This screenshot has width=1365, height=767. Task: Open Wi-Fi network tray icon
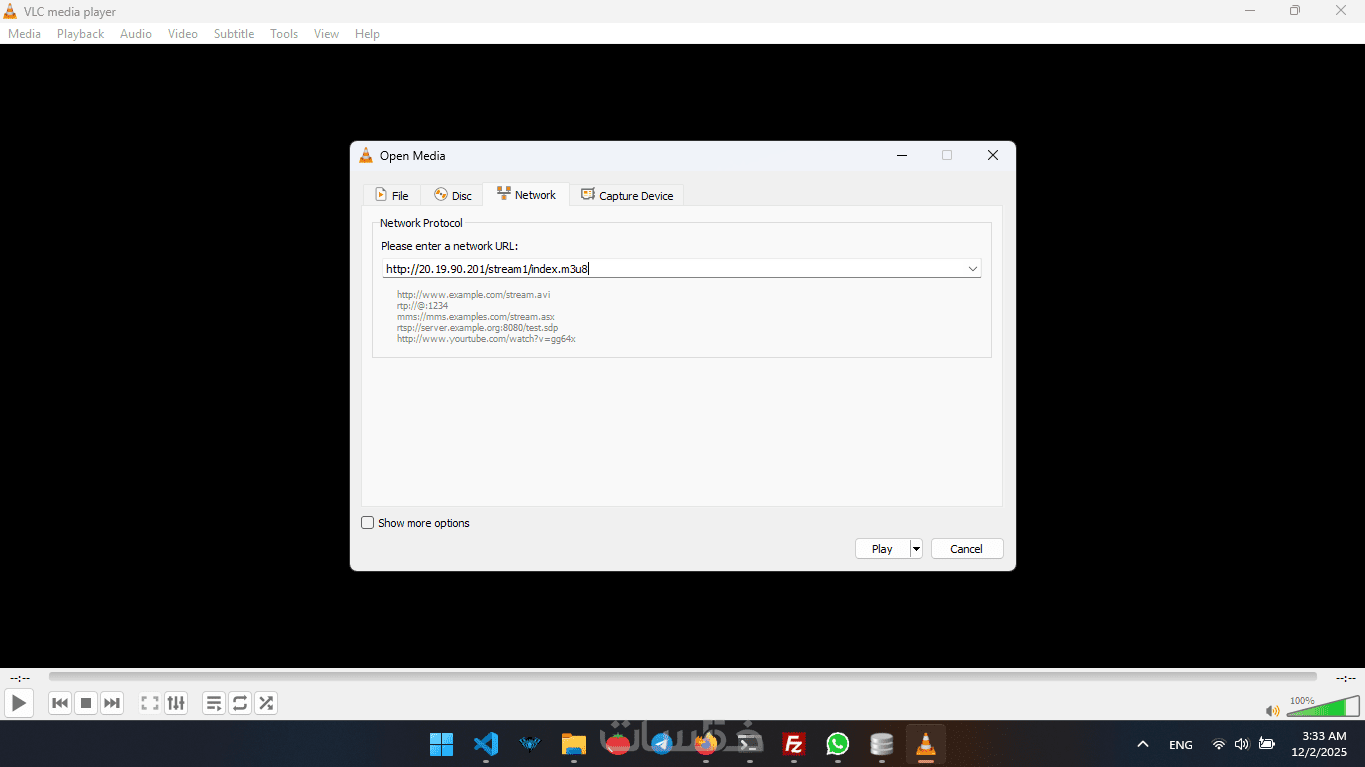1218,744
